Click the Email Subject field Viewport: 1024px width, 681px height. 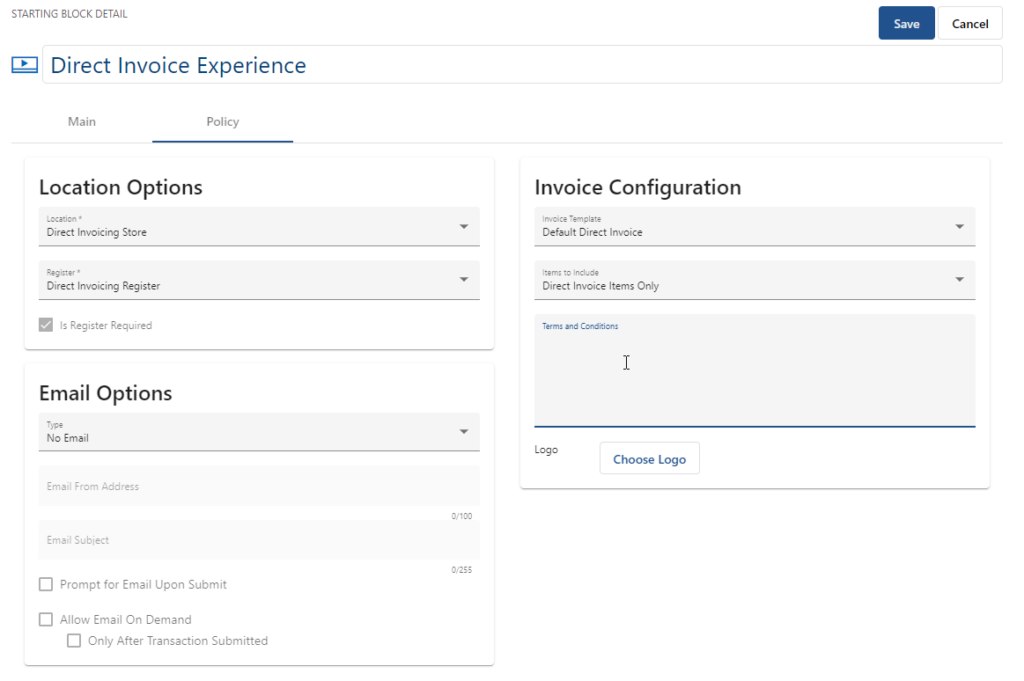point(259,540)
